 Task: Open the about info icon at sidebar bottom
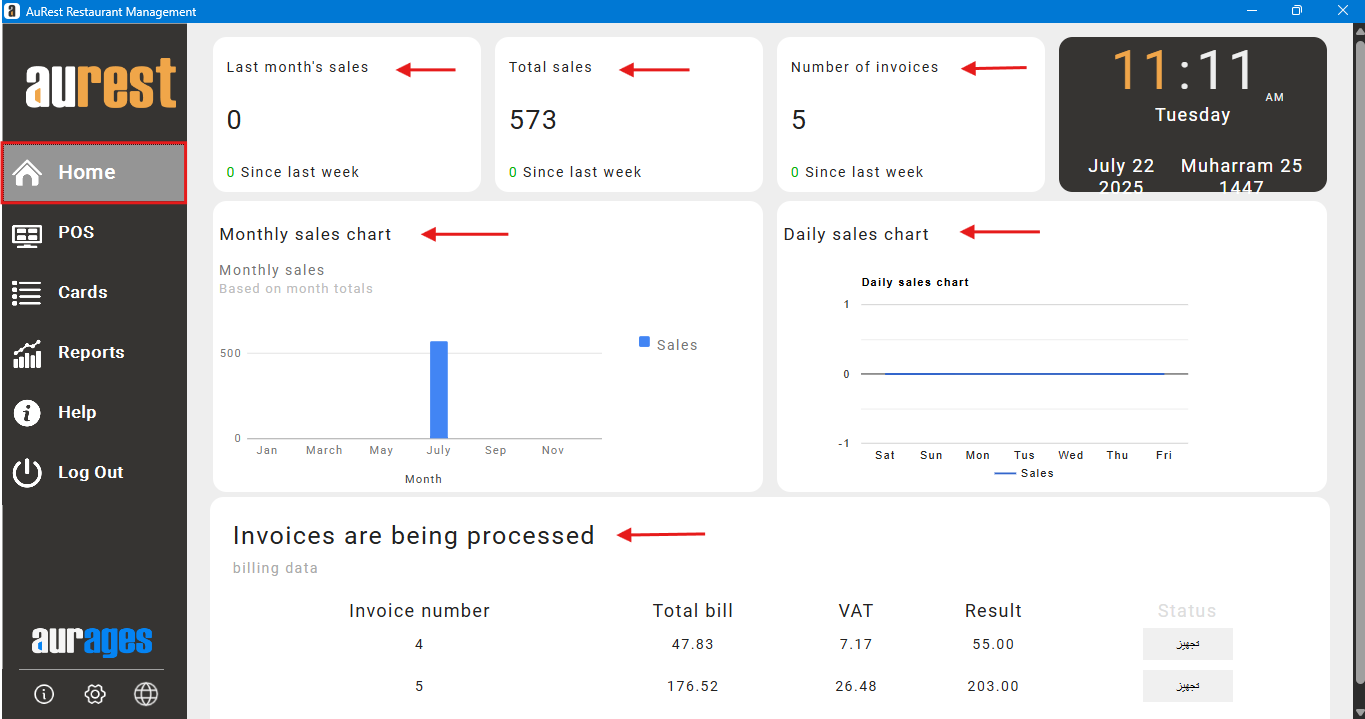coord(44,694)
